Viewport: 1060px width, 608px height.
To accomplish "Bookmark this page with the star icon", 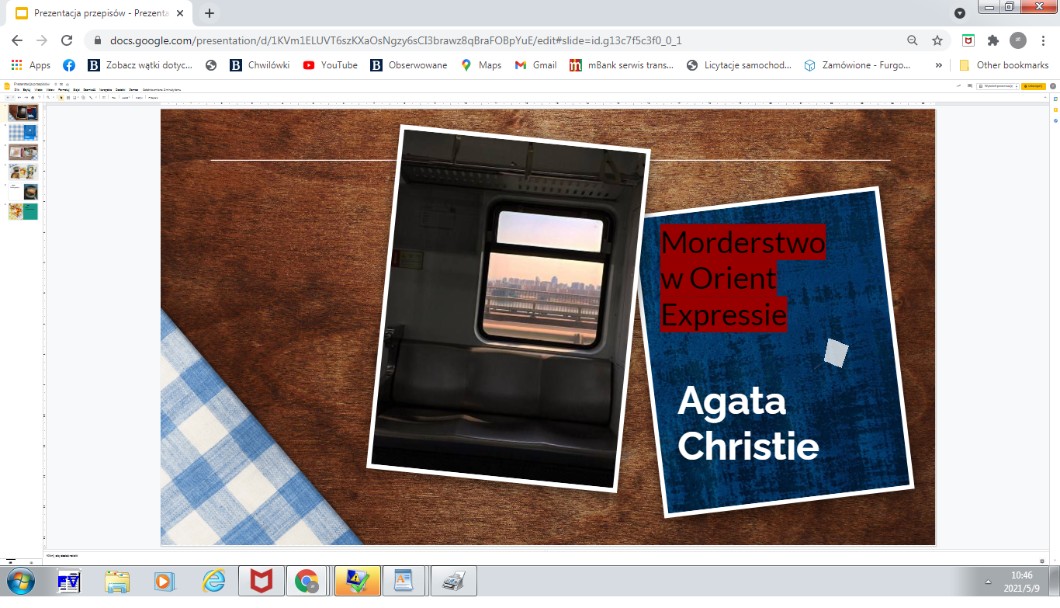I will coord(937,40).
